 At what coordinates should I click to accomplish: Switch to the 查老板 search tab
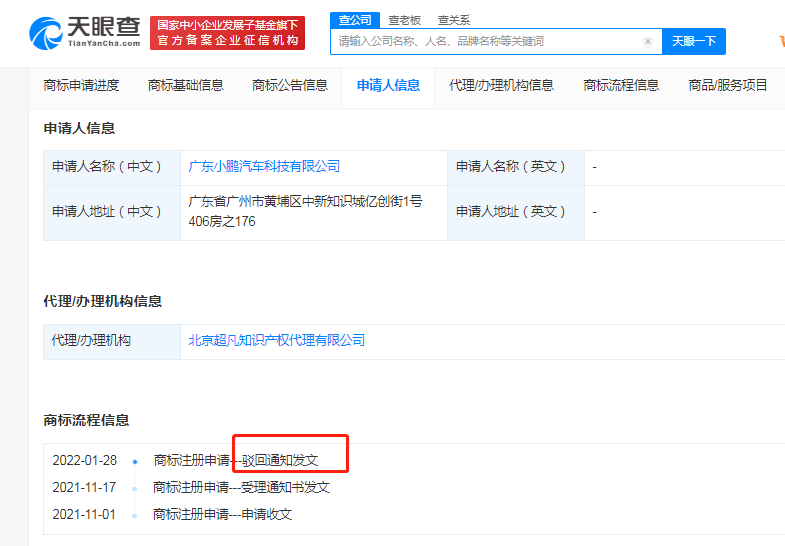tap(404, 20)
